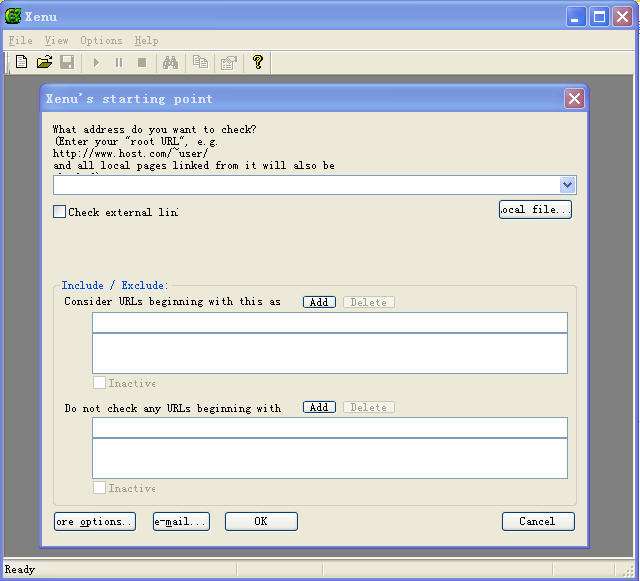Open Find with the binoculars icon
This screenshot has width=640, height=581.
(x=170, y=62)
